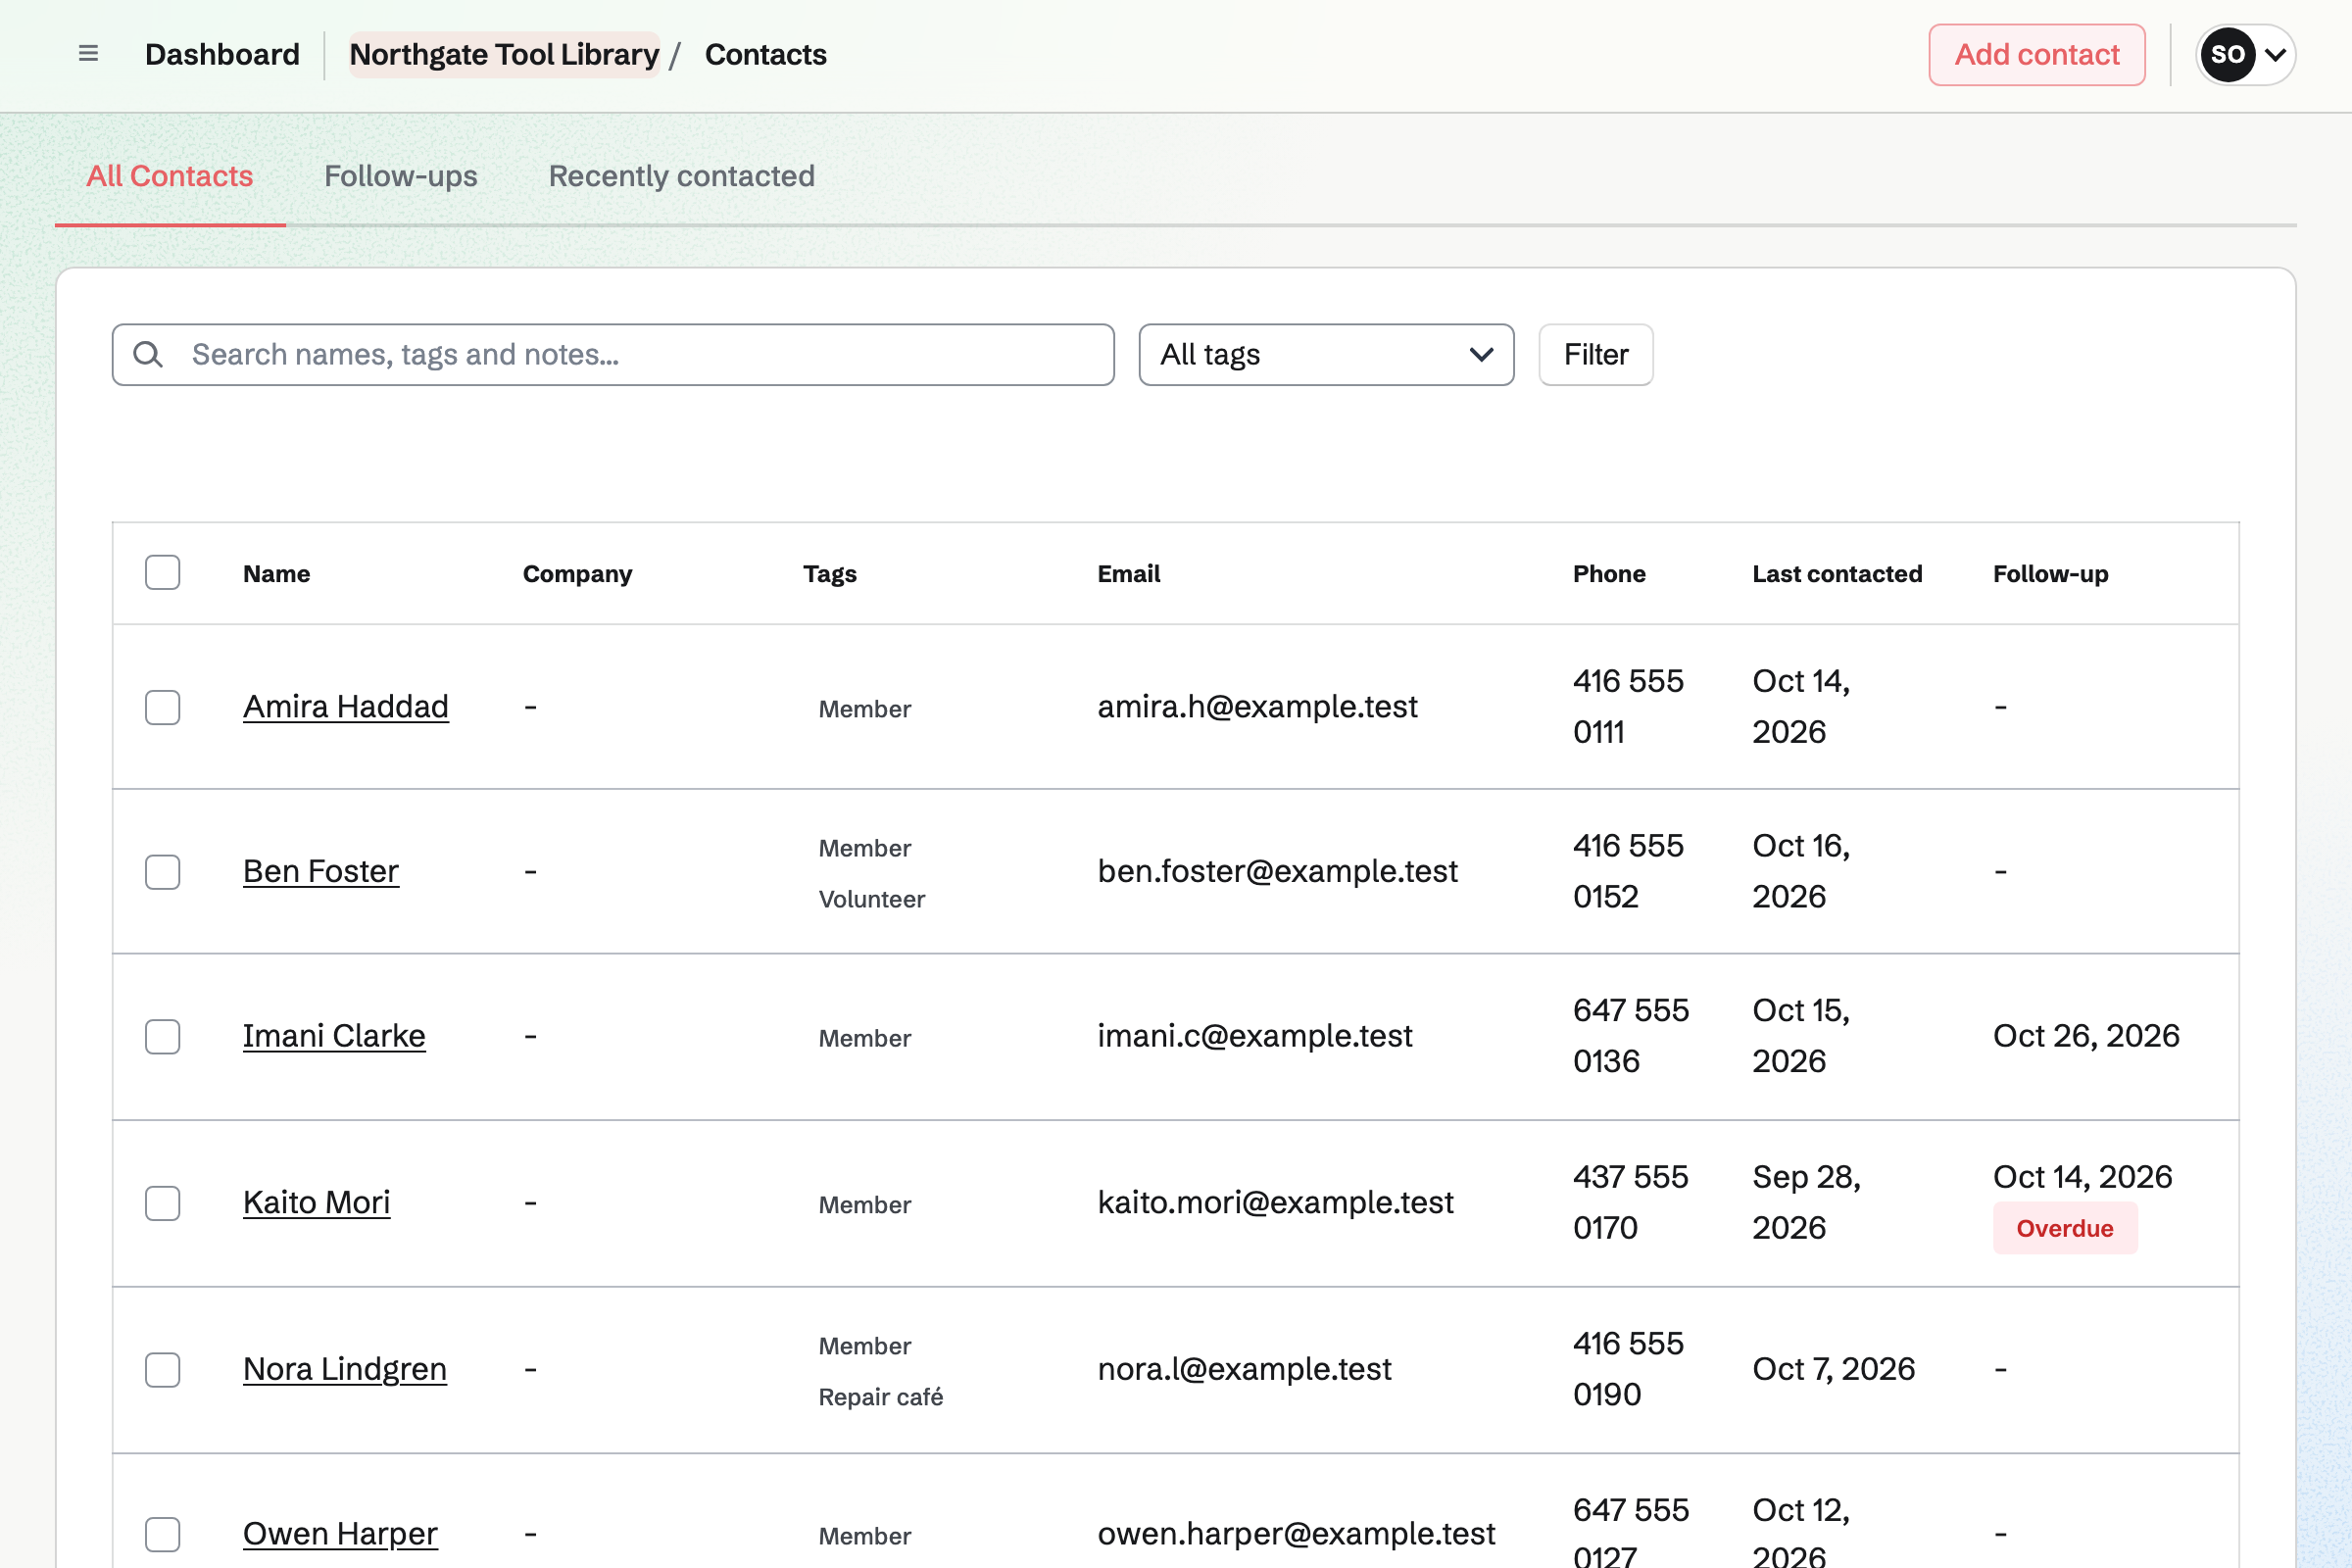The width and height of the screenshot is (2352, 1568).
Task: Click phone number 416 555 0190
Action: 1628,1369
